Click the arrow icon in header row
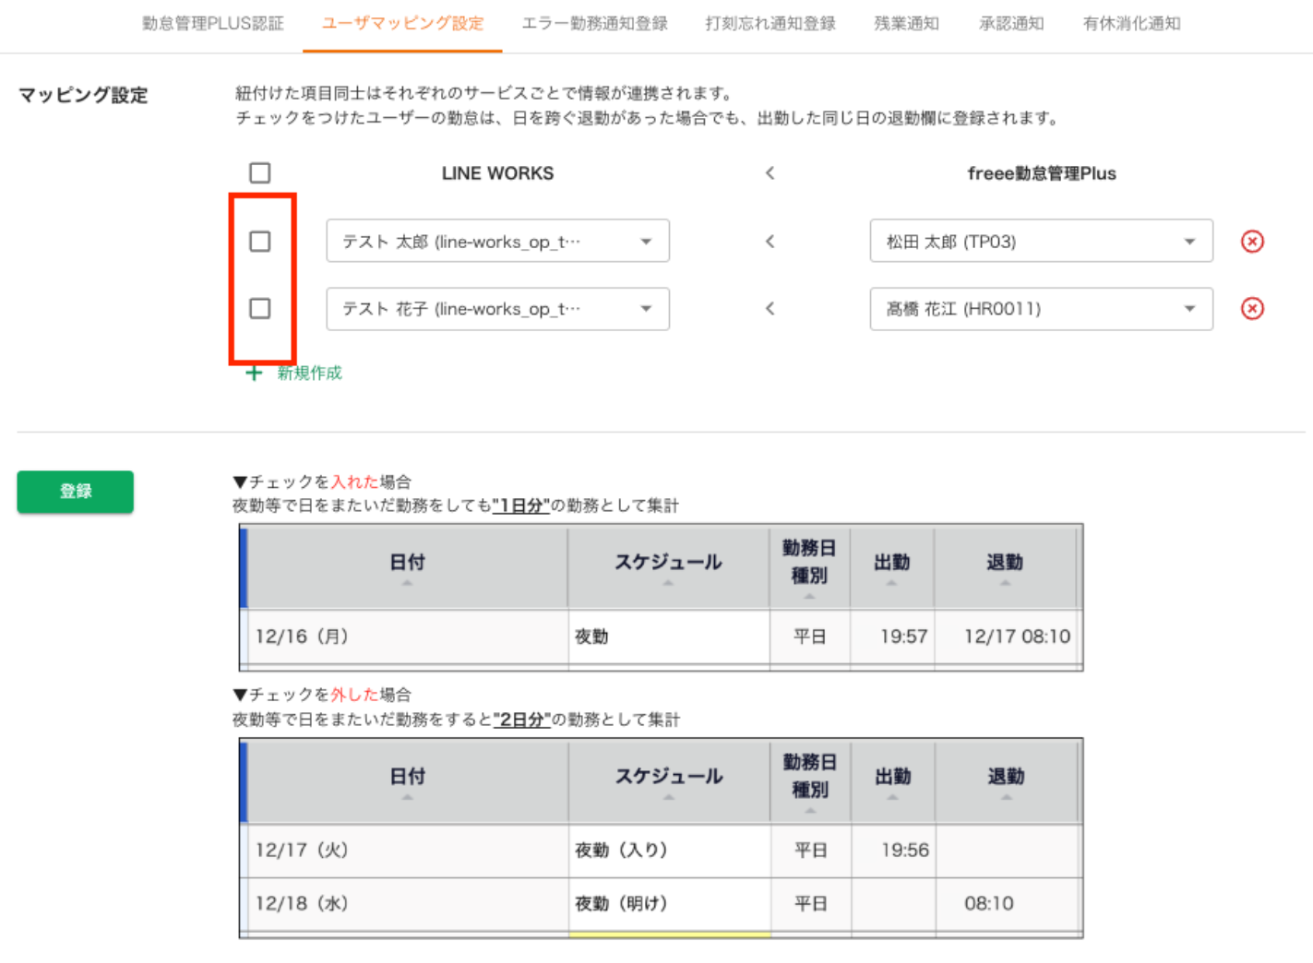The height and width of the screenshot is (963, 1313). (770, 173)
